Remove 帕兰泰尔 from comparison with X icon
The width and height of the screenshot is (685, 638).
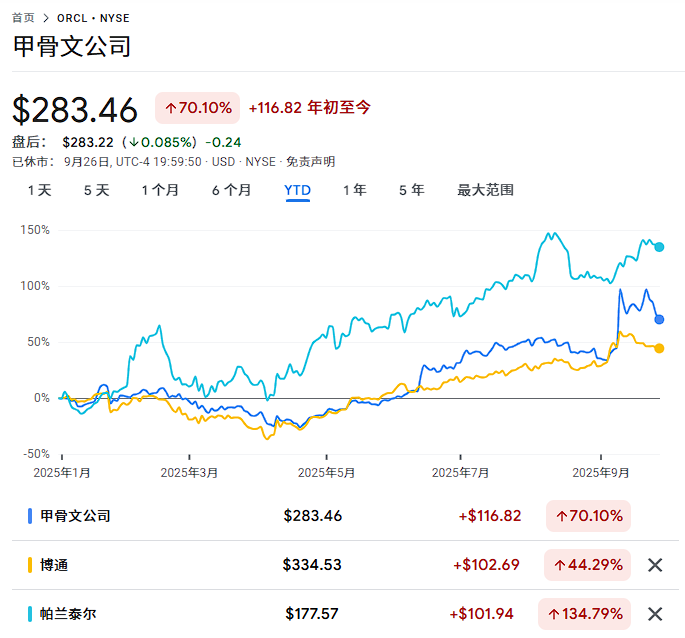655,614
